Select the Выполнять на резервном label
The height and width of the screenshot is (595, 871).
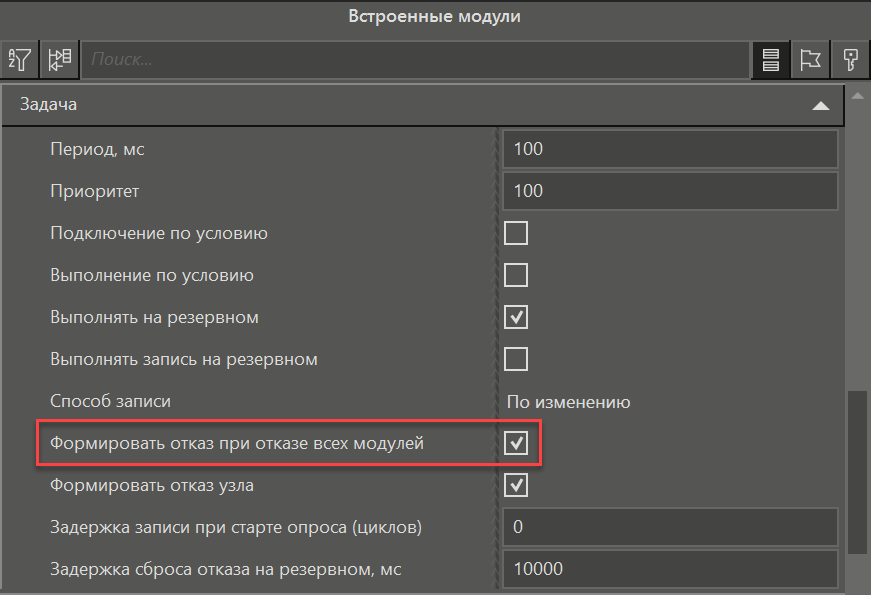(x=154, y=318)
